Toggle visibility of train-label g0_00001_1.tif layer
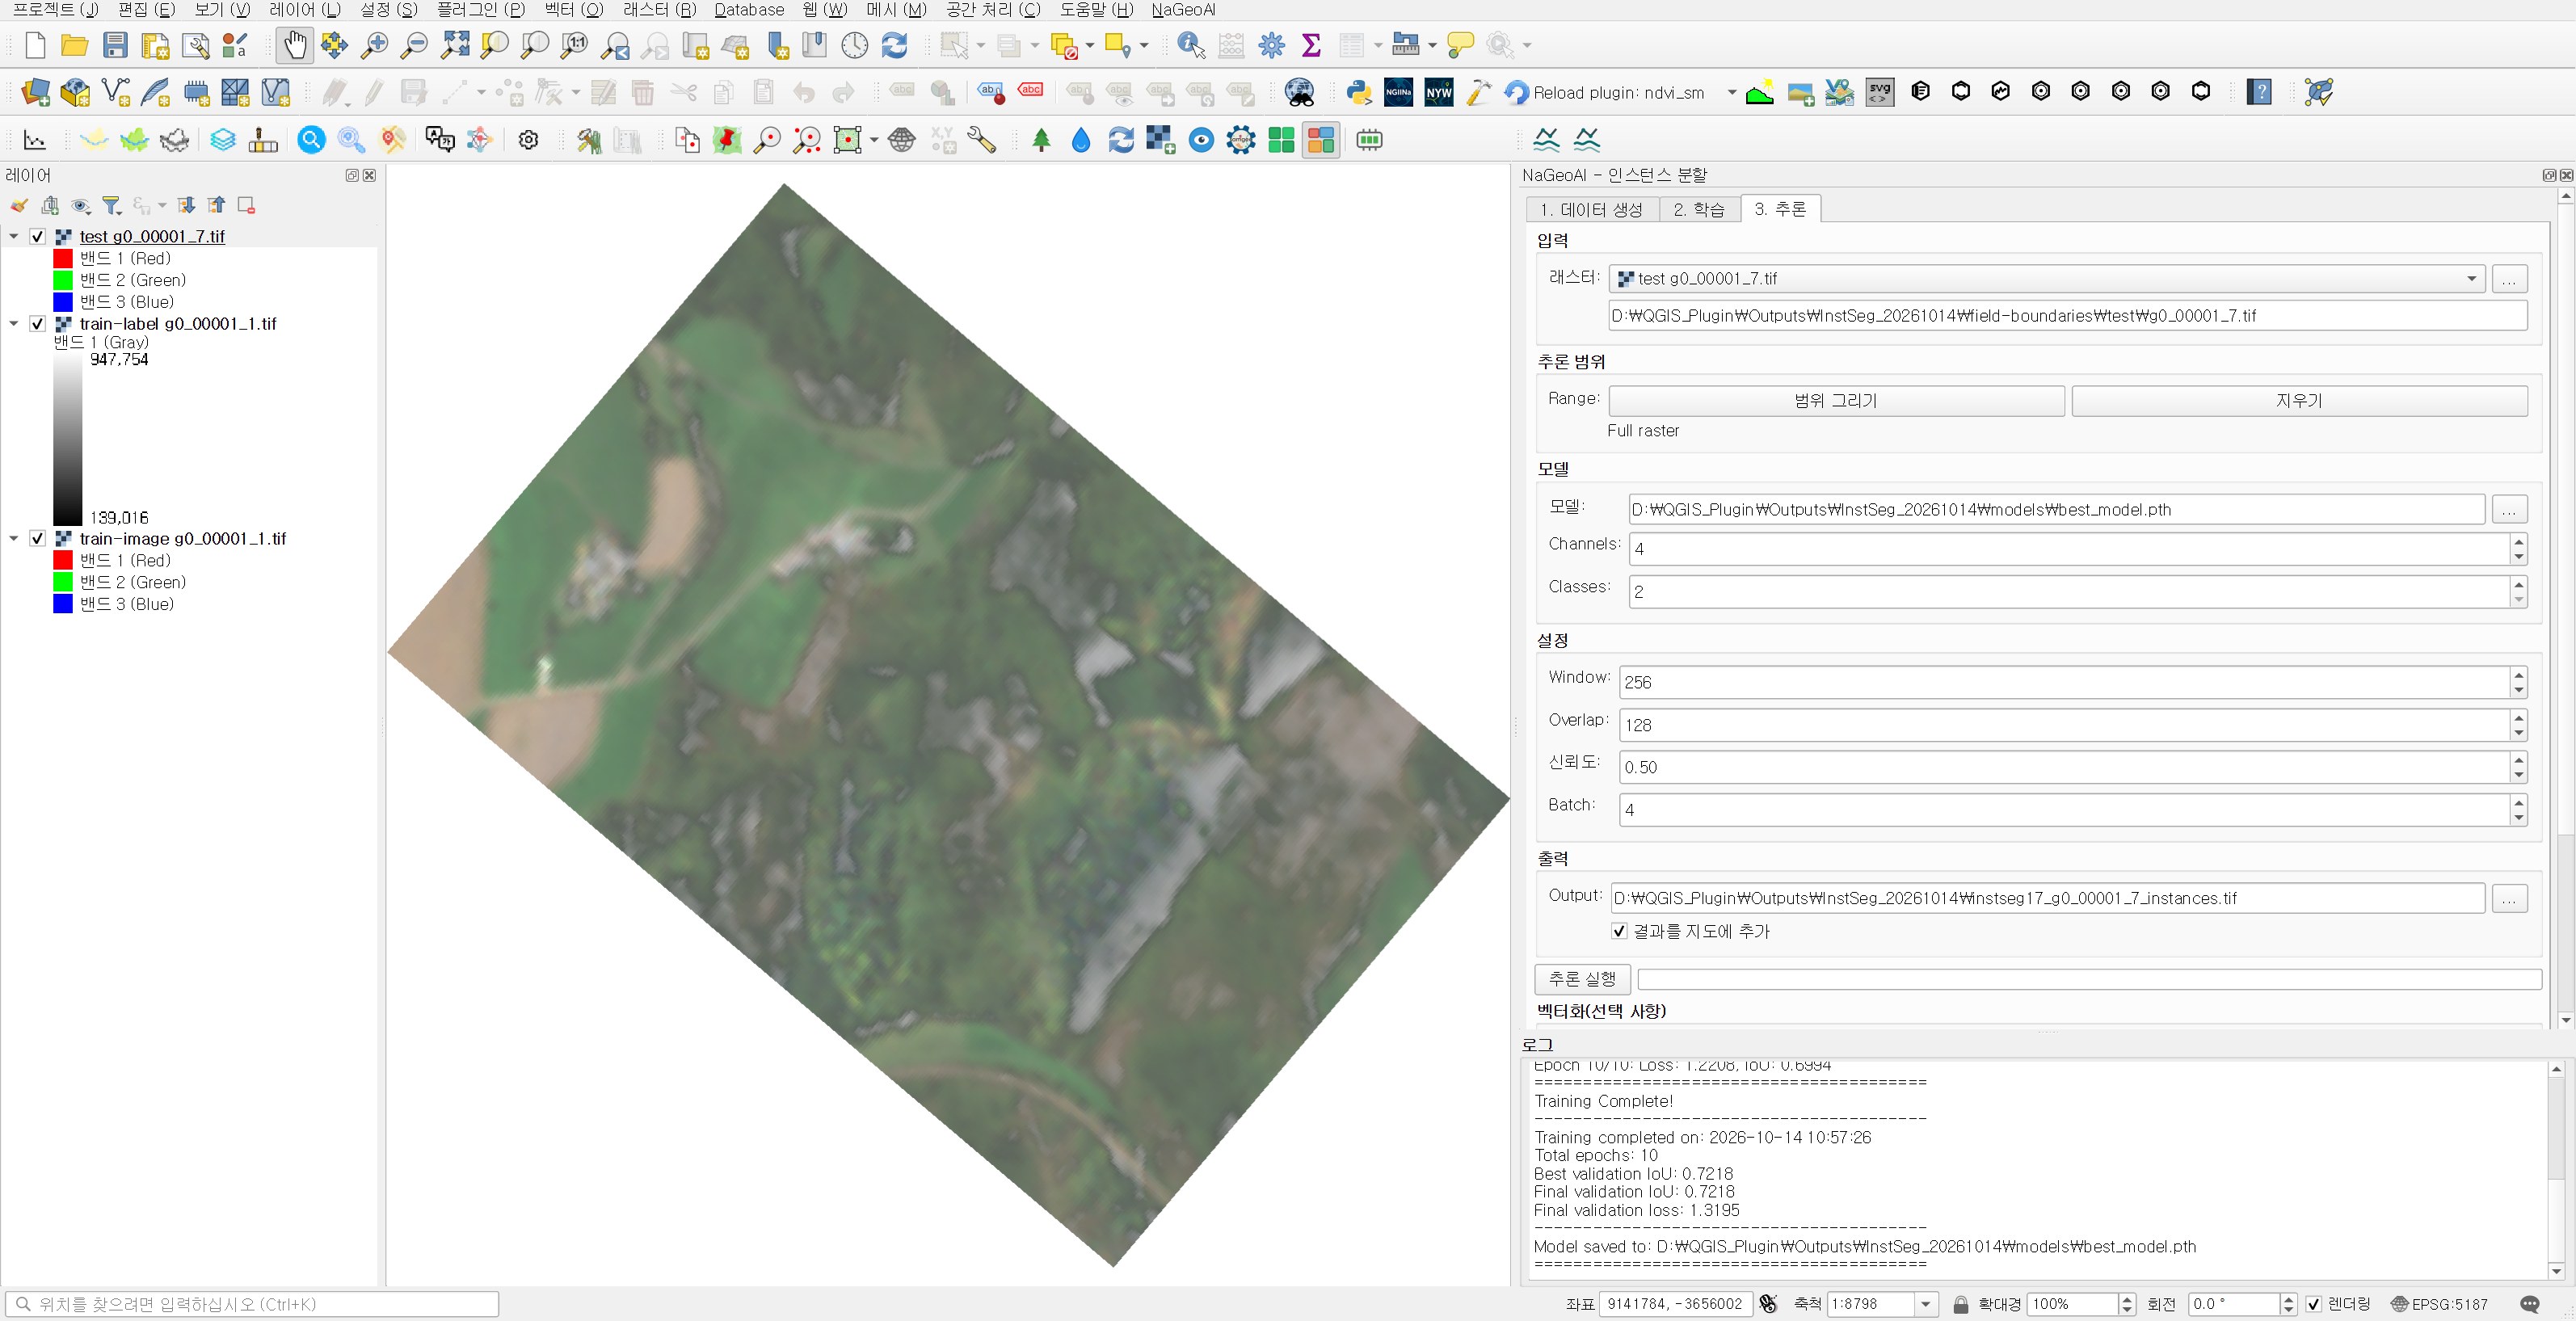2576x1321 pixels. coord(38,324)
